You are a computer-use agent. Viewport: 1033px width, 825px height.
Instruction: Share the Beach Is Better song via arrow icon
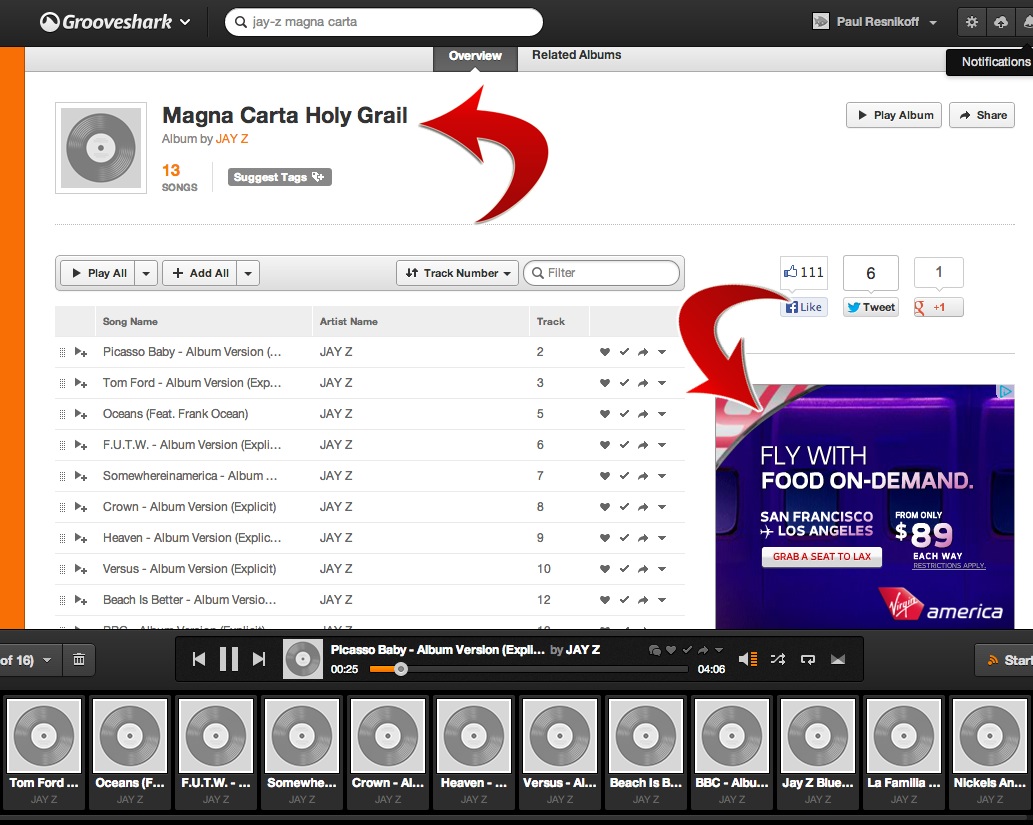click(643, 600)
